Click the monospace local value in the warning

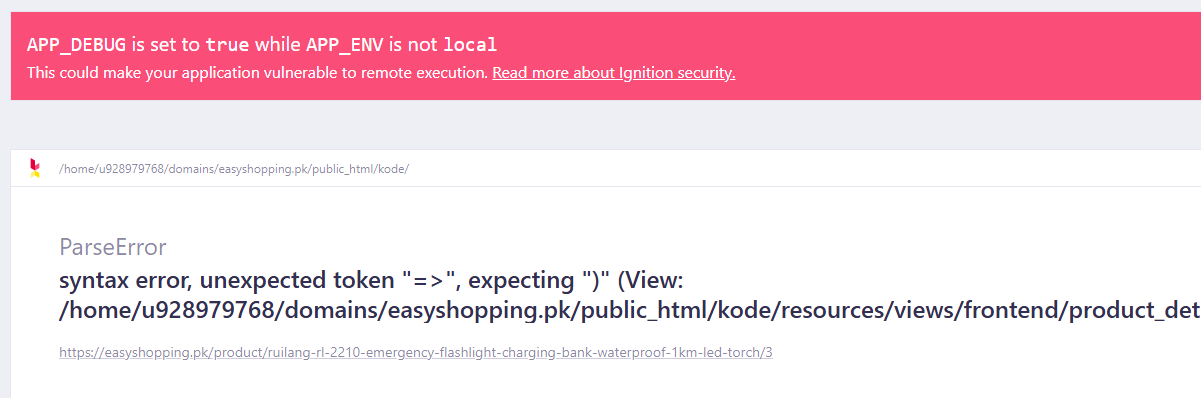(470, 45)
